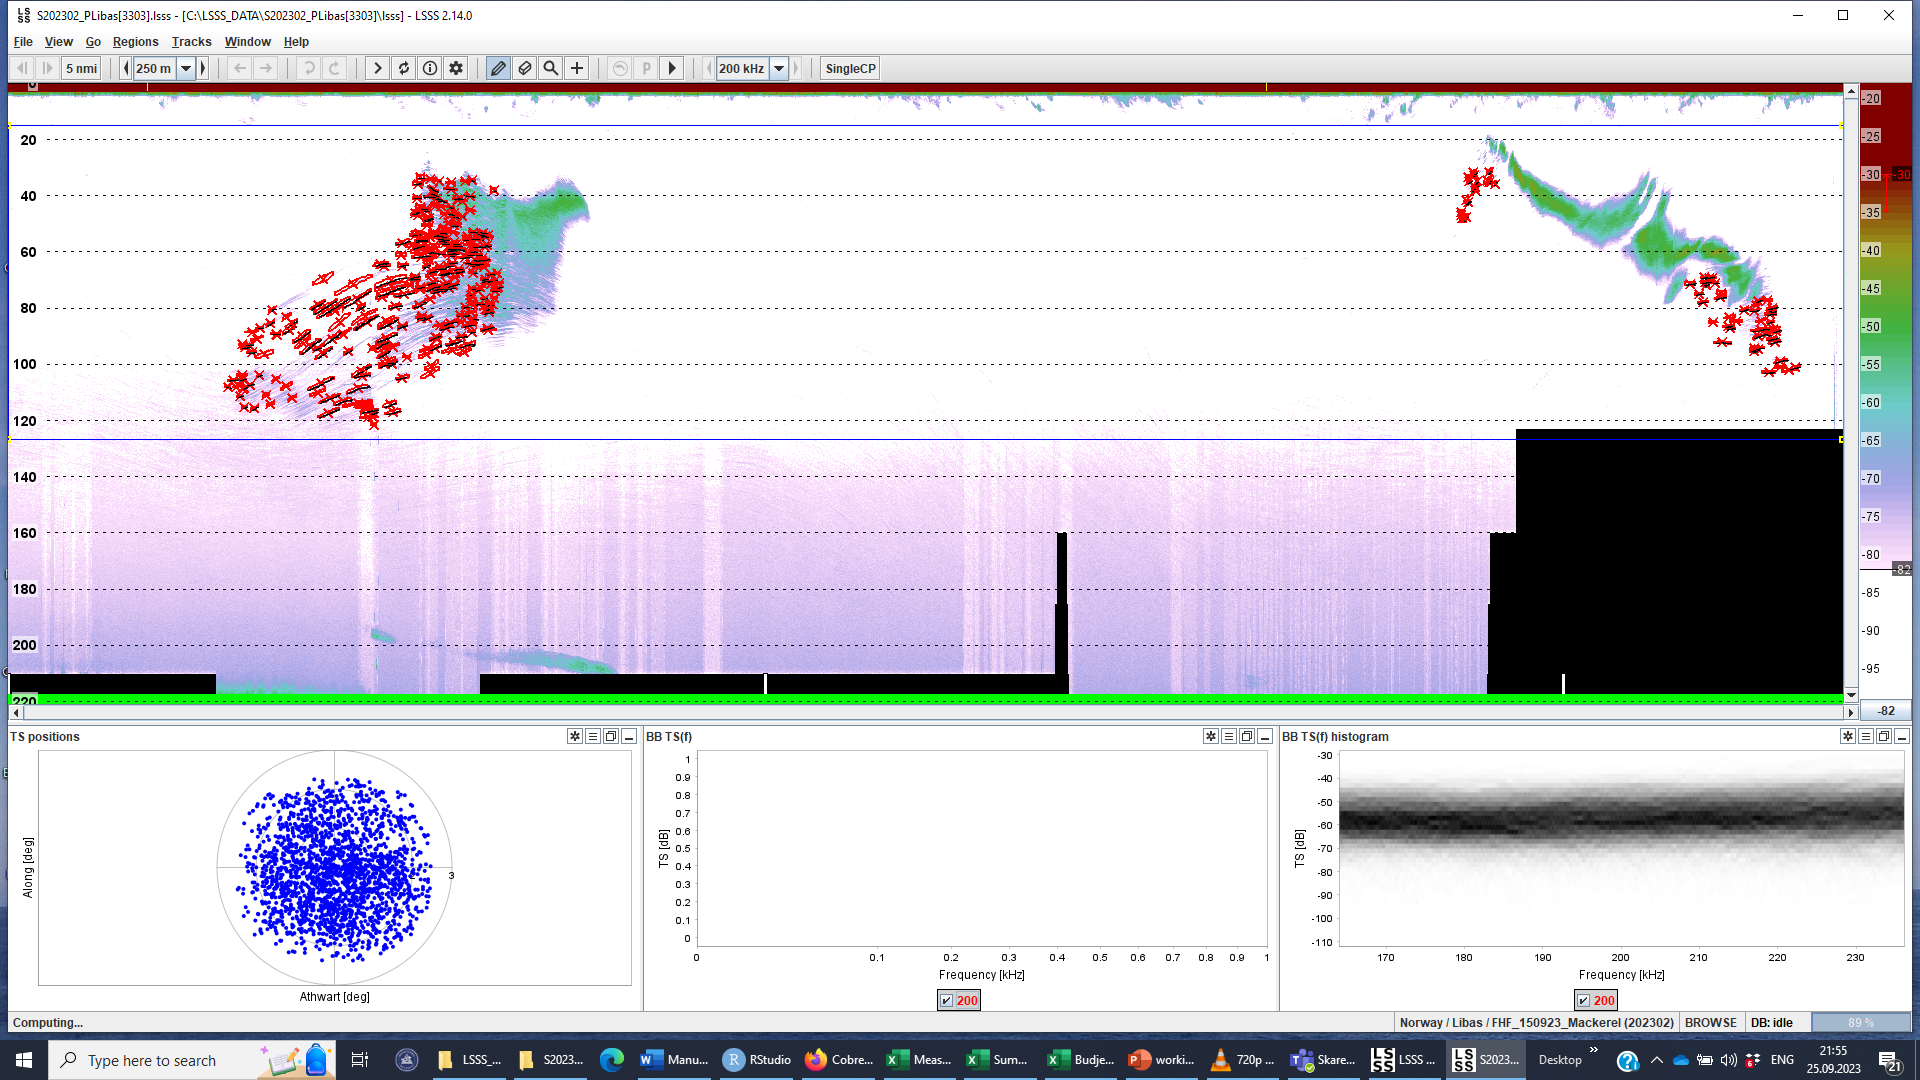The width and height of the screenshot is (1920, 1080).
Task: Click the BROWSE button in the status bar
Action: tap(1710, 1022)
